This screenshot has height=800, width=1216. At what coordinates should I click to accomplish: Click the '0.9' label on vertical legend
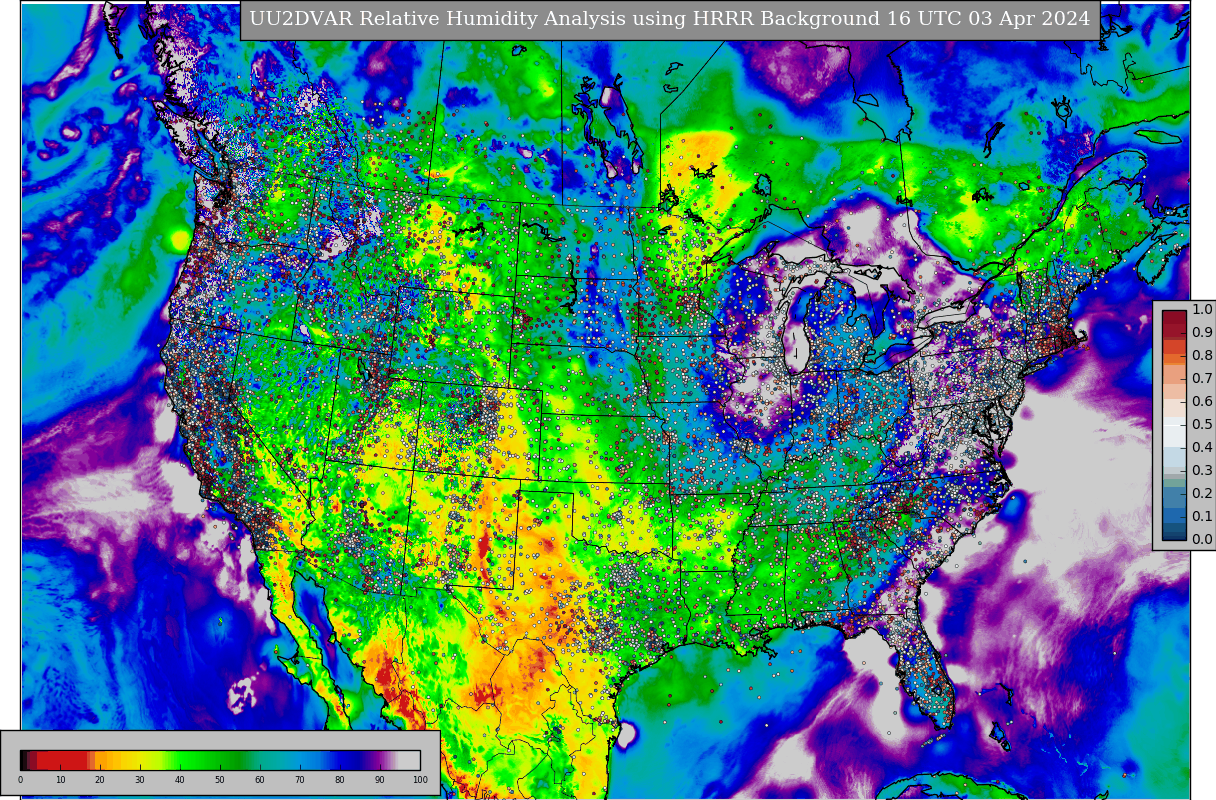[1202, 332]
